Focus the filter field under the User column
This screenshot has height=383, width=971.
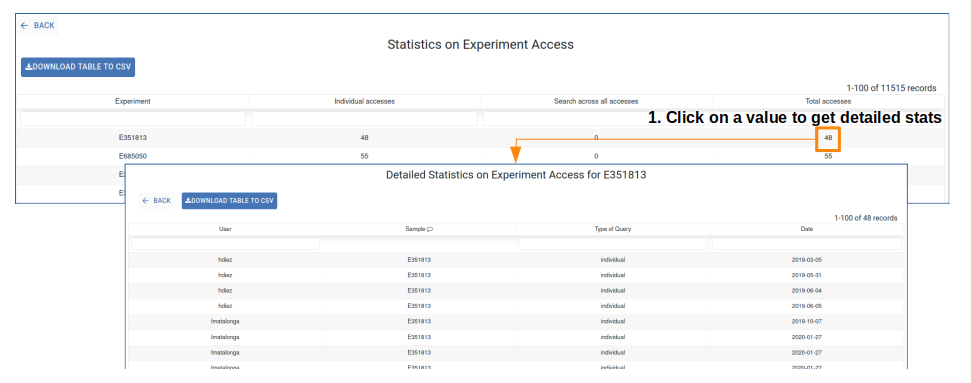click(x=225, y=244)
